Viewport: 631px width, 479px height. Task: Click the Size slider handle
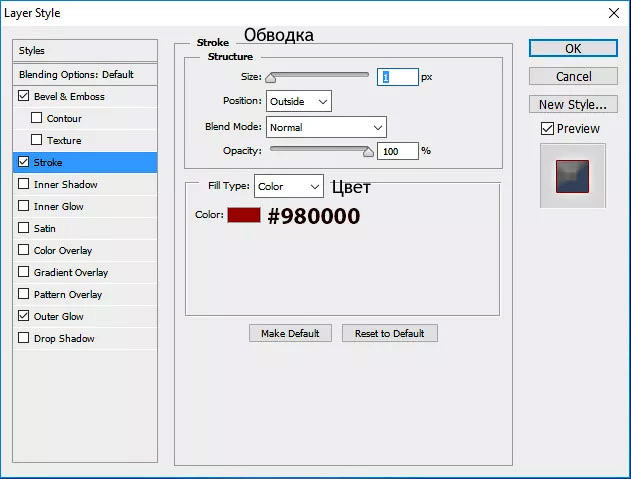271,78
